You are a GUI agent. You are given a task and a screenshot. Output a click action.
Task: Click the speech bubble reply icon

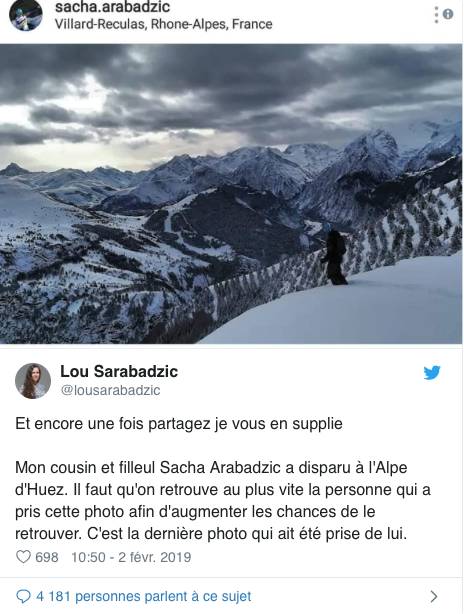pyautogui.click(x=23, y=596)
